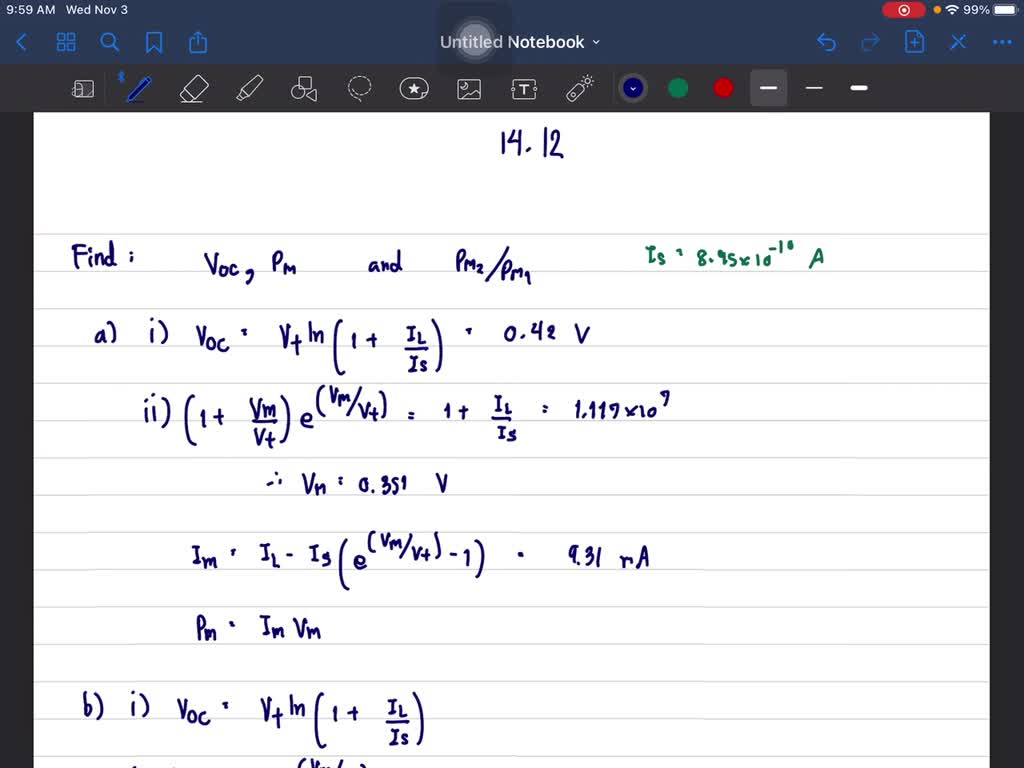Image resolution: width=1024 pixels, height=768 pixels.
Task: Insert a photo into the notebook
Action: pyautogui.click(x=469, y=88)
